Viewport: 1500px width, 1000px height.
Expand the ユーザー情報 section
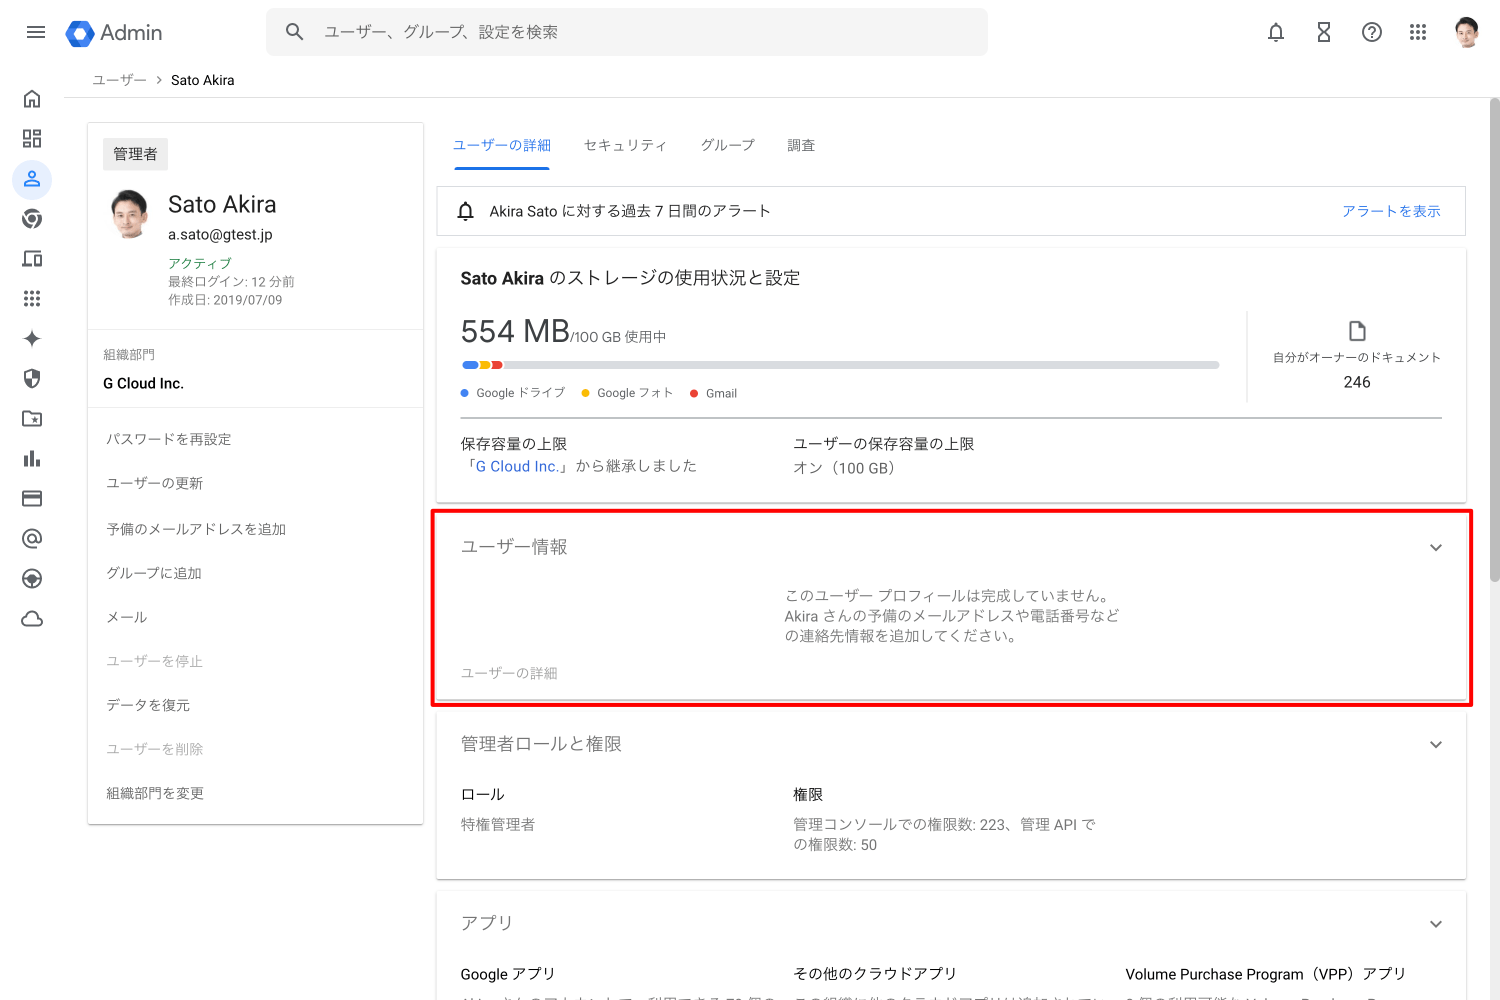1436,548
